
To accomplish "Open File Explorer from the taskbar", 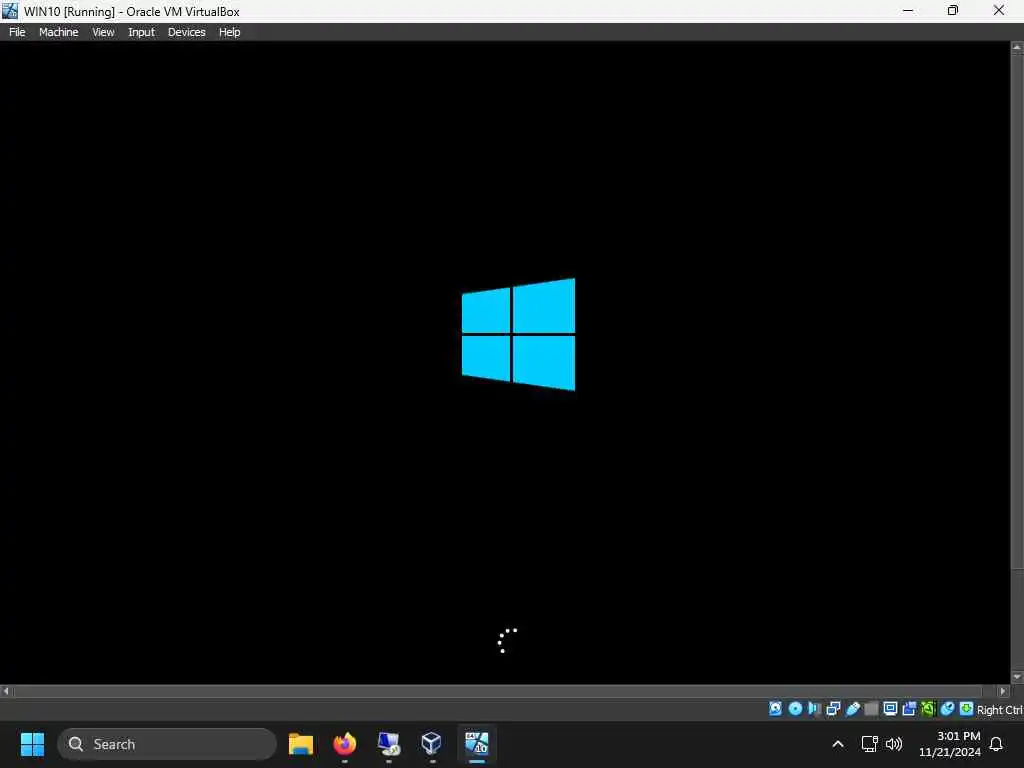I will click(300, 744).
